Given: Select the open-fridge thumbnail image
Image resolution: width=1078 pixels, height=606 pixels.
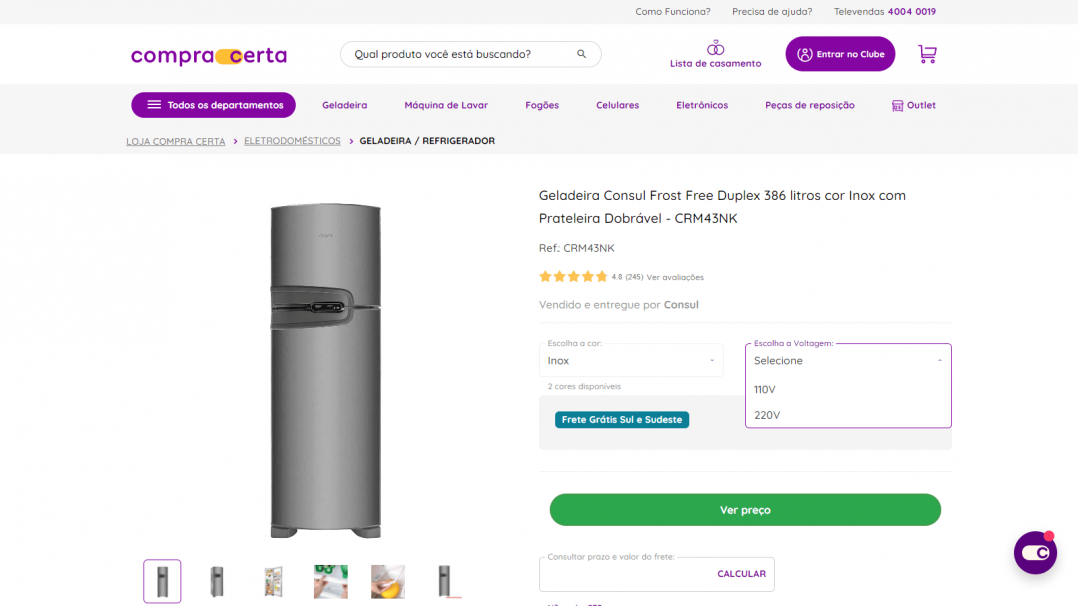Looking at the screenshot, I should pyautogui.click(x=273, y=580).
